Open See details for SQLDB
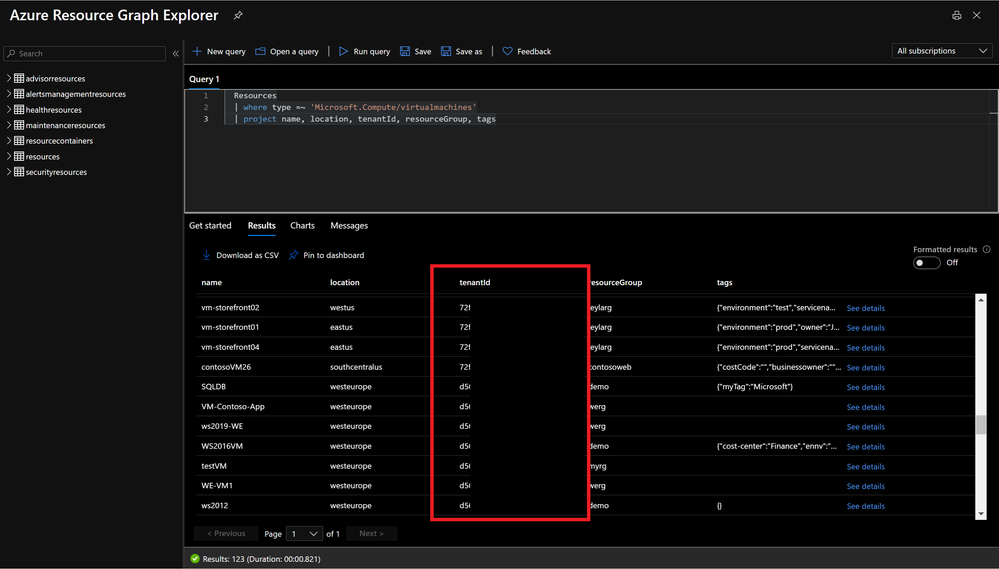This screenshot has height=569, width=999. tap(865, 387)
